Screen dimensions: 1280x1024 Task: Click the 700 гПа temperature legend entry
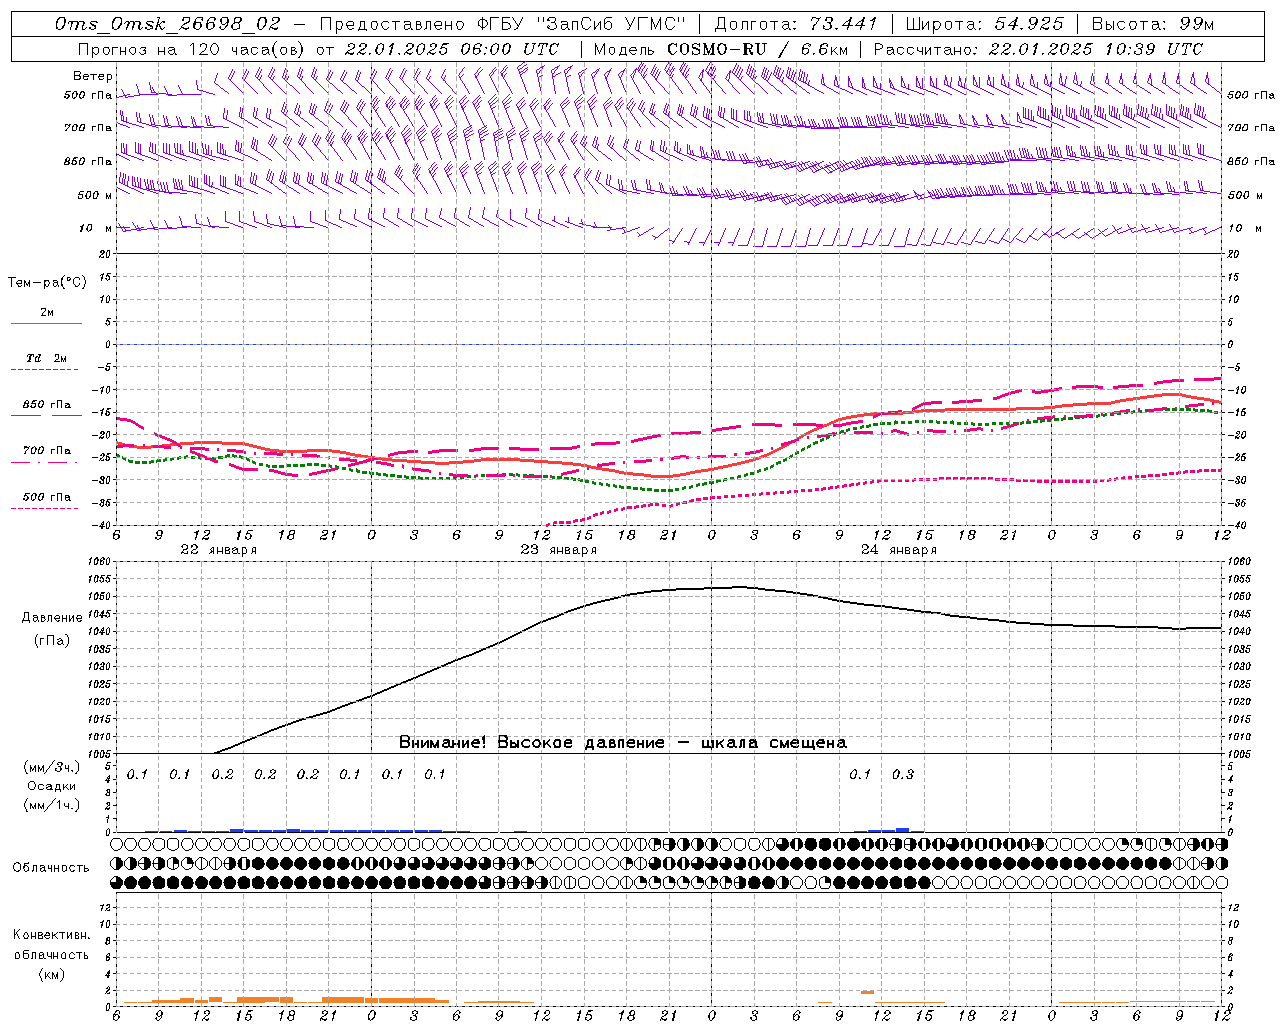[x=47, y=451]
